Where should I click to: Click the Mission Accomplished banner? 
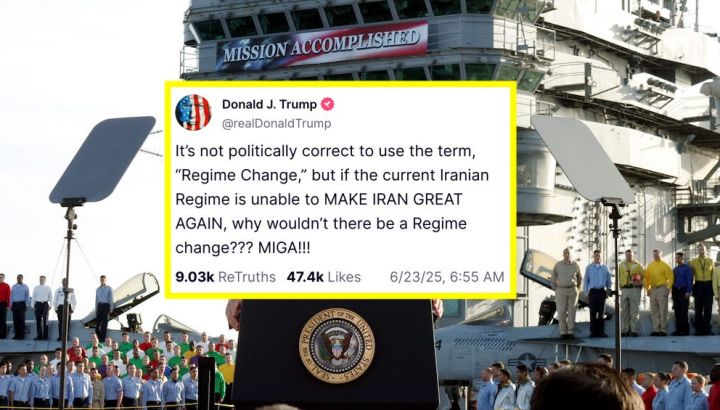321,45
